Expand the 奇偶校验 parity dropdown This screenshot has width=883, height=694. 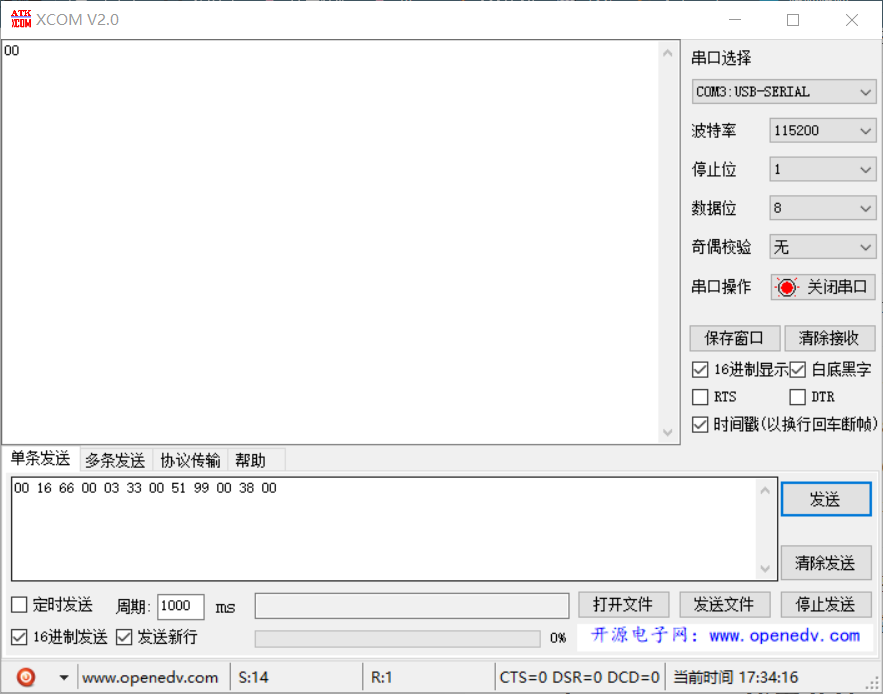(823, 247)
